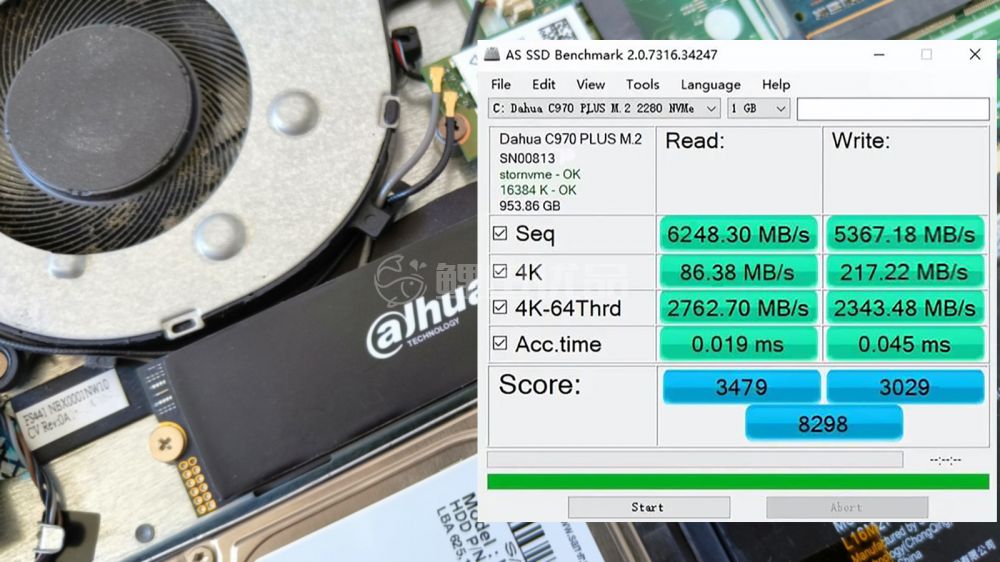Open the View menu

591,84
